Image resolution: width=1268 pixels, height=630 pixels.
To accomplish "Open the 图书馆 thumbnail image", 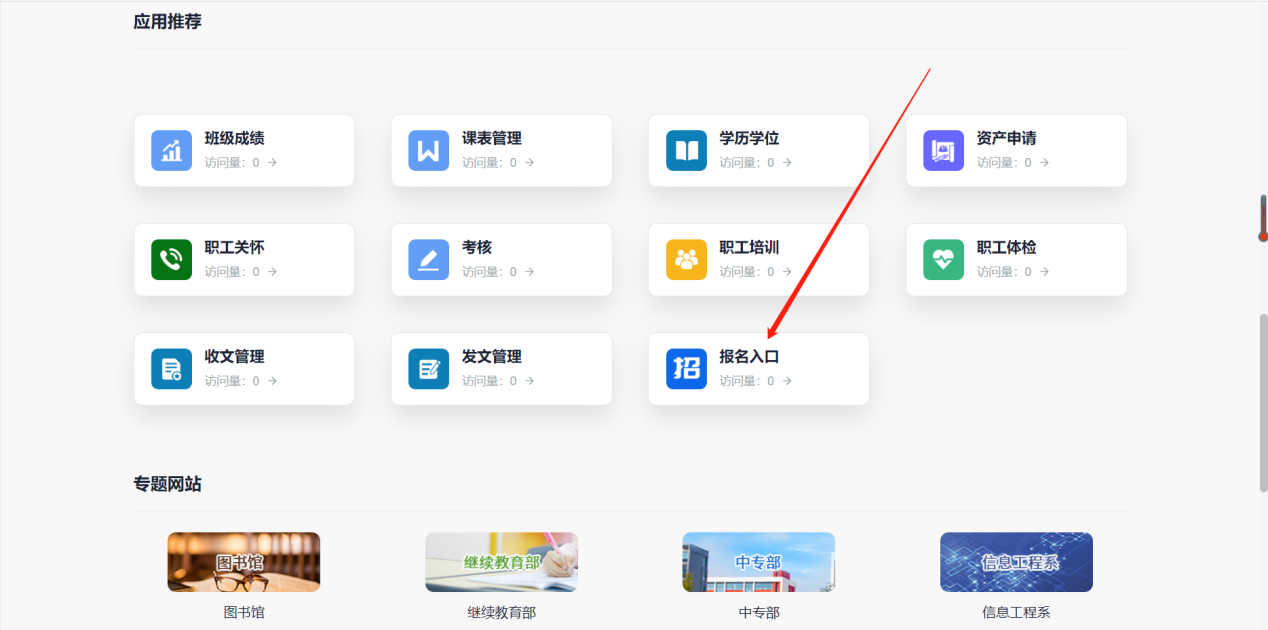I will (x=244, y=562).
